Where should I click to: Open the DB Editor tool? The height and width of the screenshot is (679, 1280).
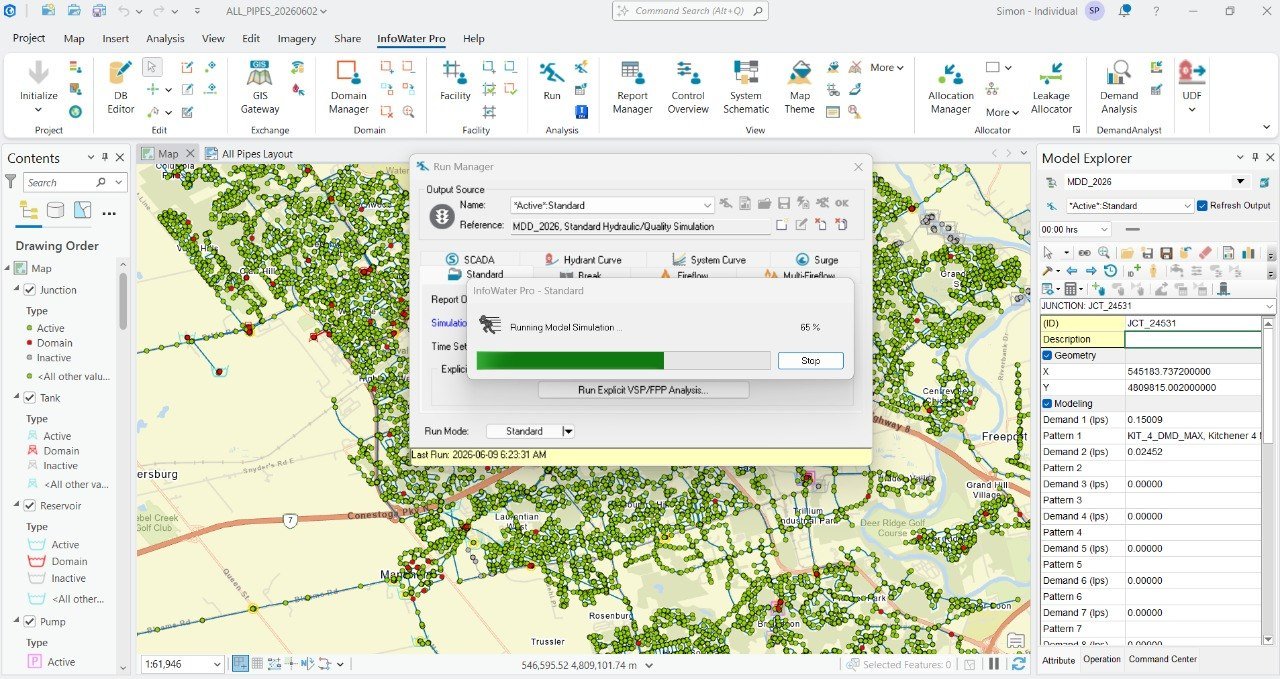click(x=120, y=88)
